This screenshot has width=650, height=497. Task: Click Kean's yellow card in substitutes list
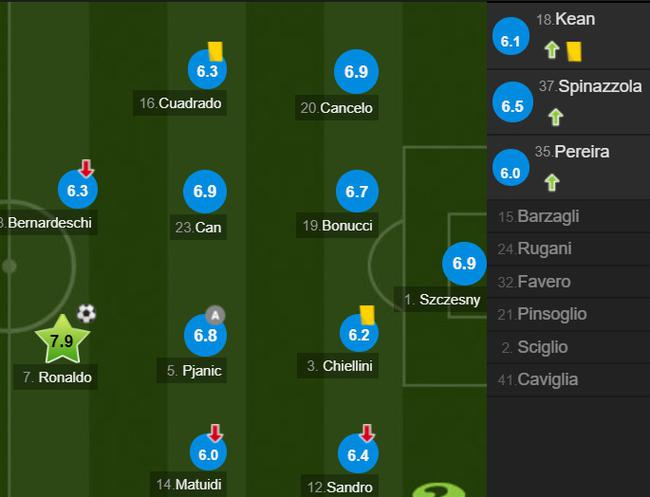click(574, 49)
